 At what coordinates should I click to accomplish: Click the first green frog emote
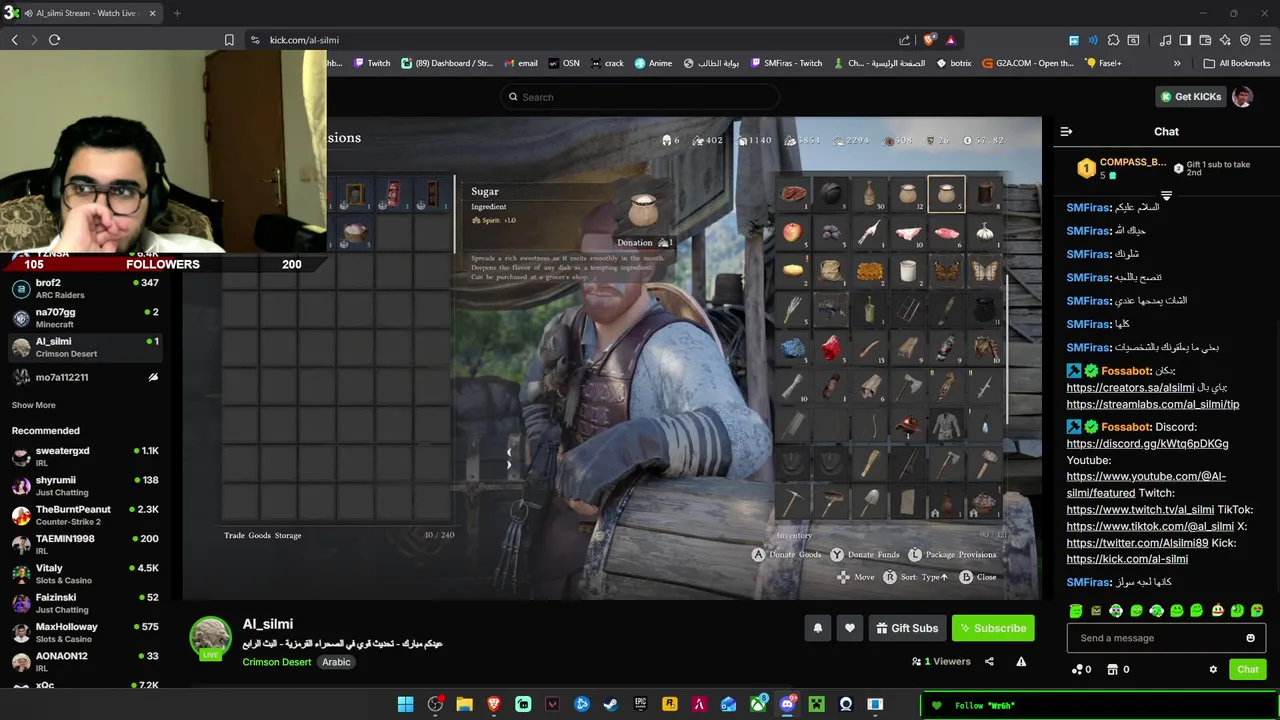point(1076,610)
